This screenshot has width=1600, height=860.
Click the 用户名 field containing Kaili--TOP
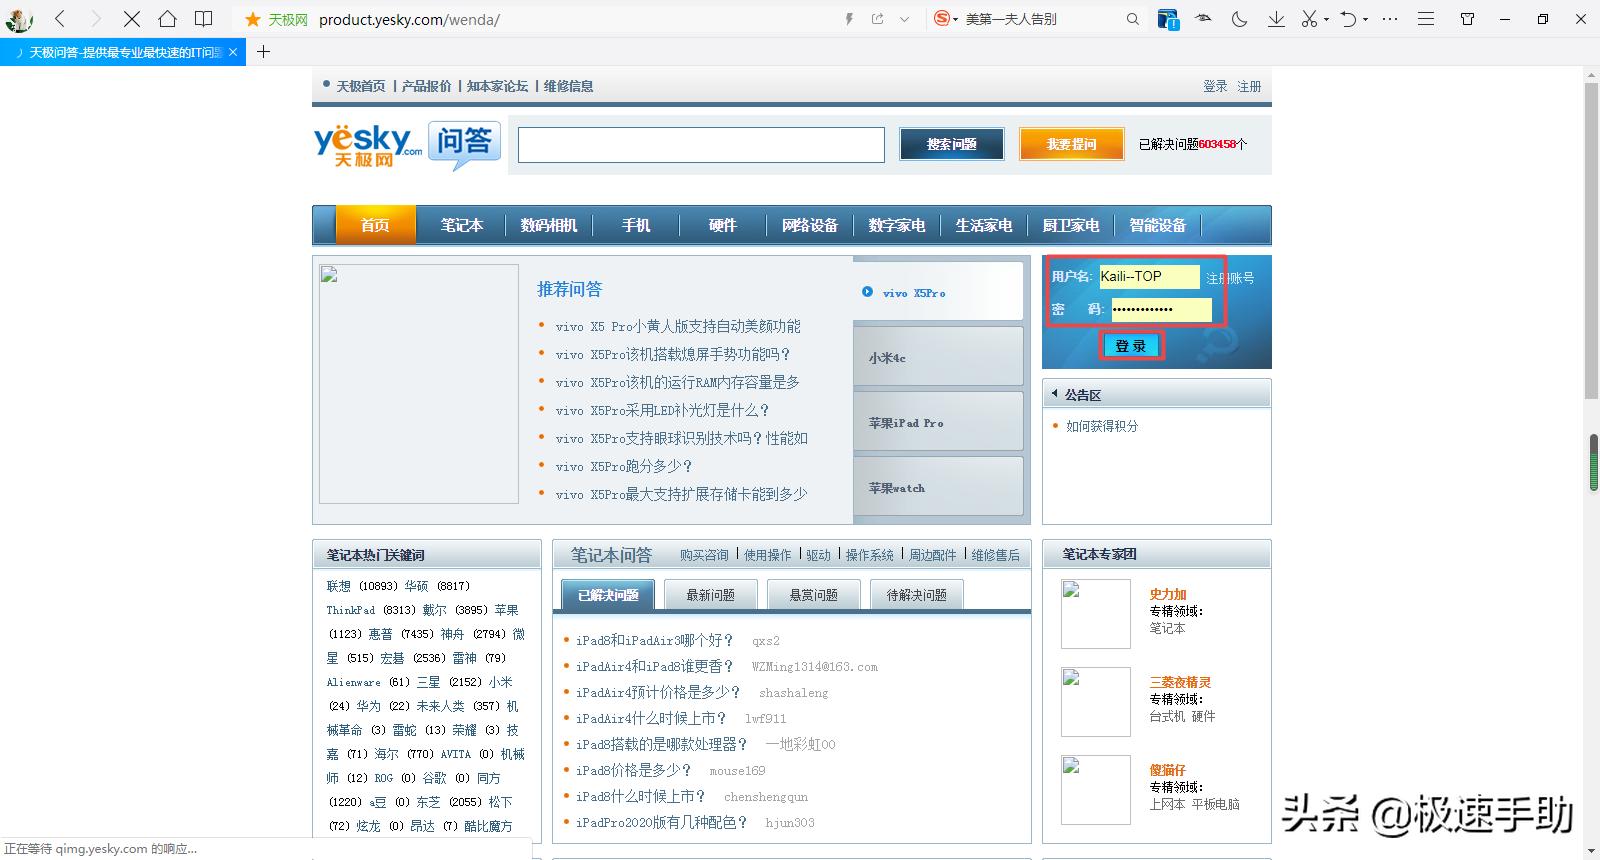[x=1149, y=276]
